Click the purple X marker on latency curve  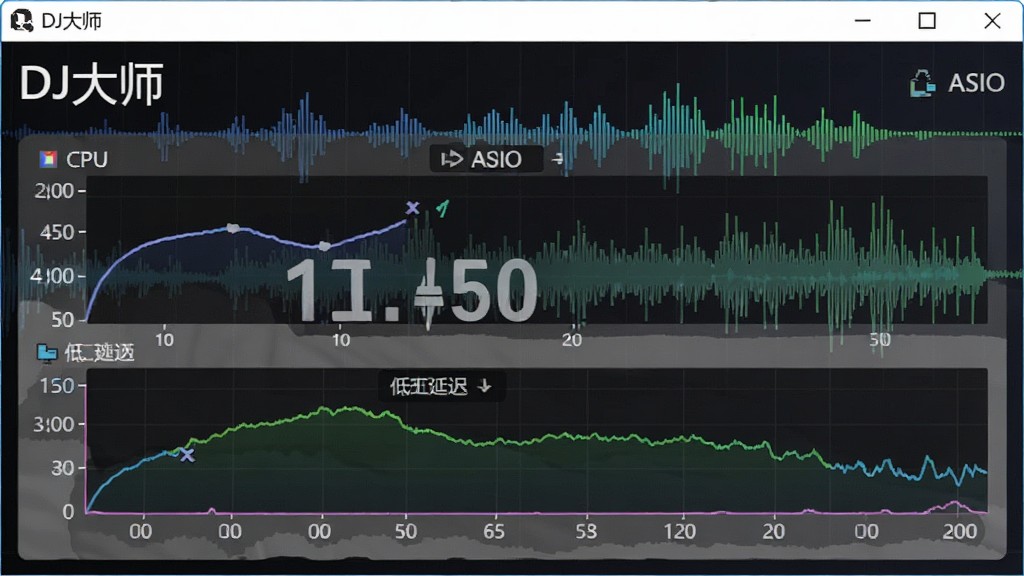click(x=187, y=455)
